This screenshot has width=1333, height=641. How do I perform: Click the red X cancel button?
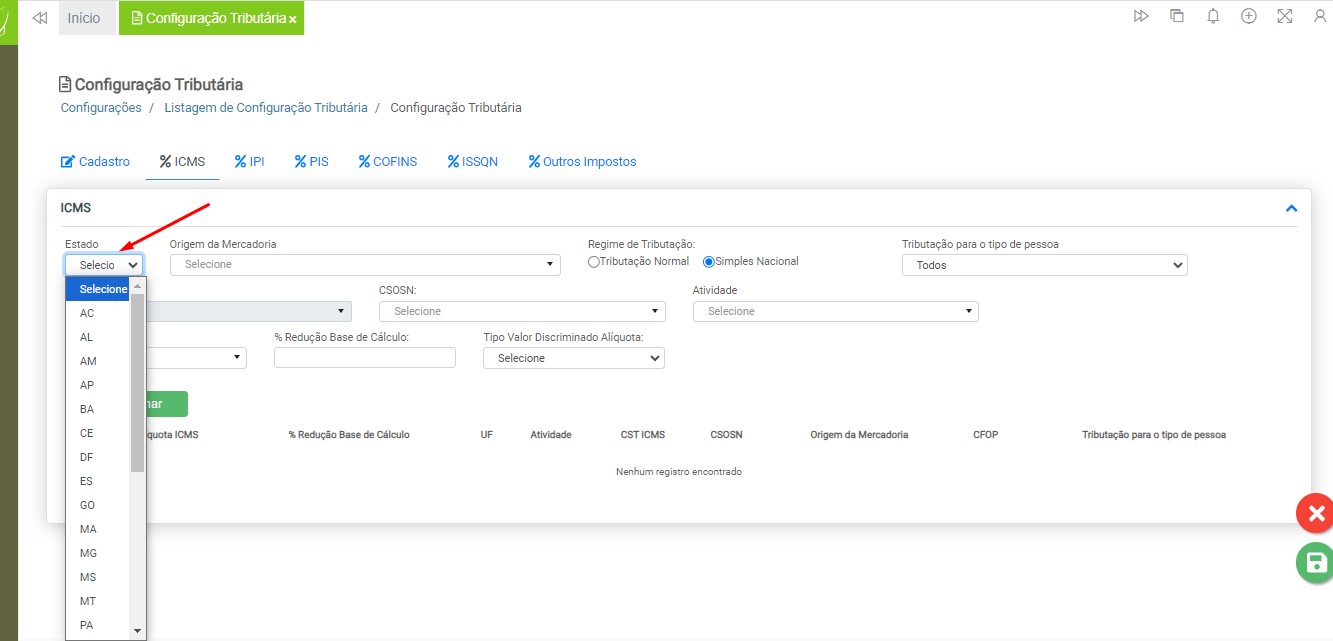(1316, 514)
